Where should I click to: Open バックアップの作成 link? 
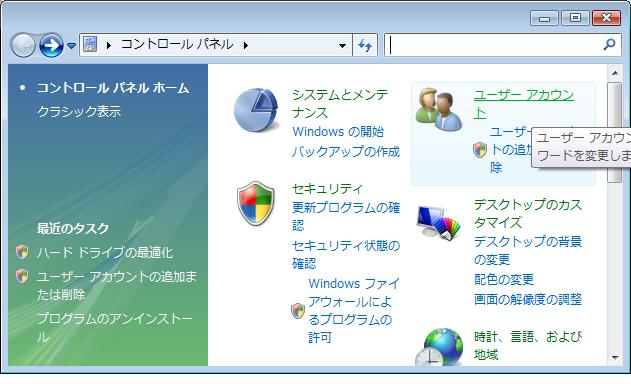click(x=346, y=152)
